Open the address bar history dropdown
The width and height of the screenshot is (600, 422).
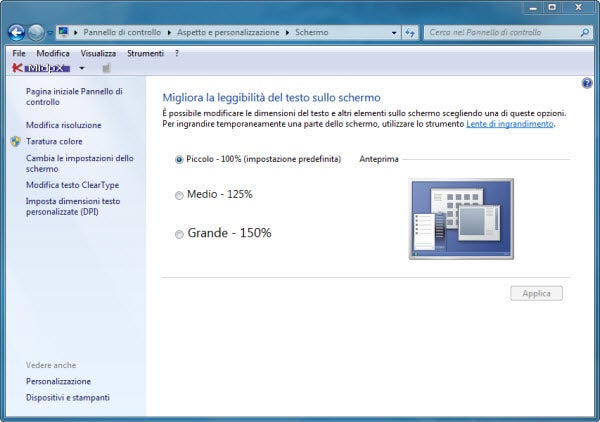(x=394, y=33)
